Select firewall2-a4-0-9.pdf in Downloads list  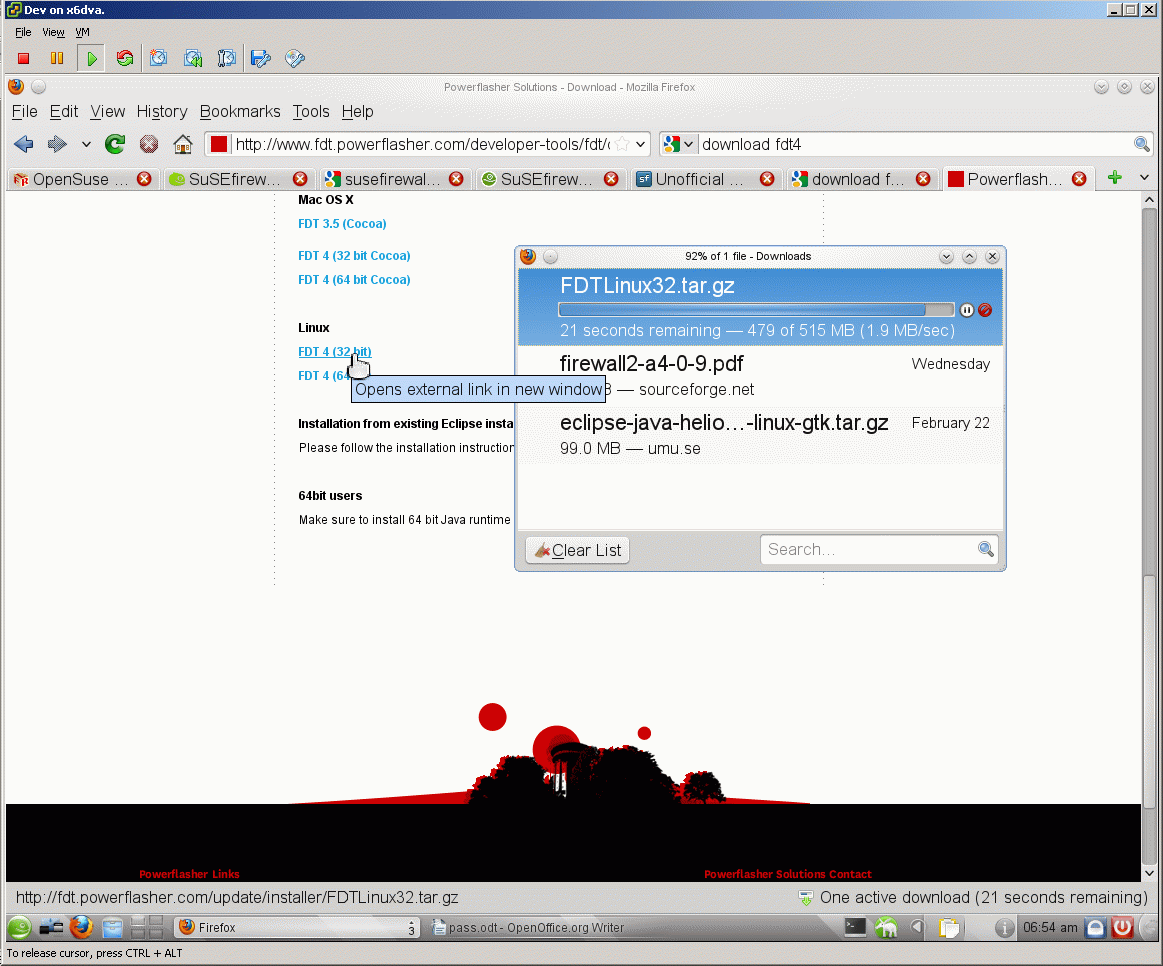click(760, 375)
